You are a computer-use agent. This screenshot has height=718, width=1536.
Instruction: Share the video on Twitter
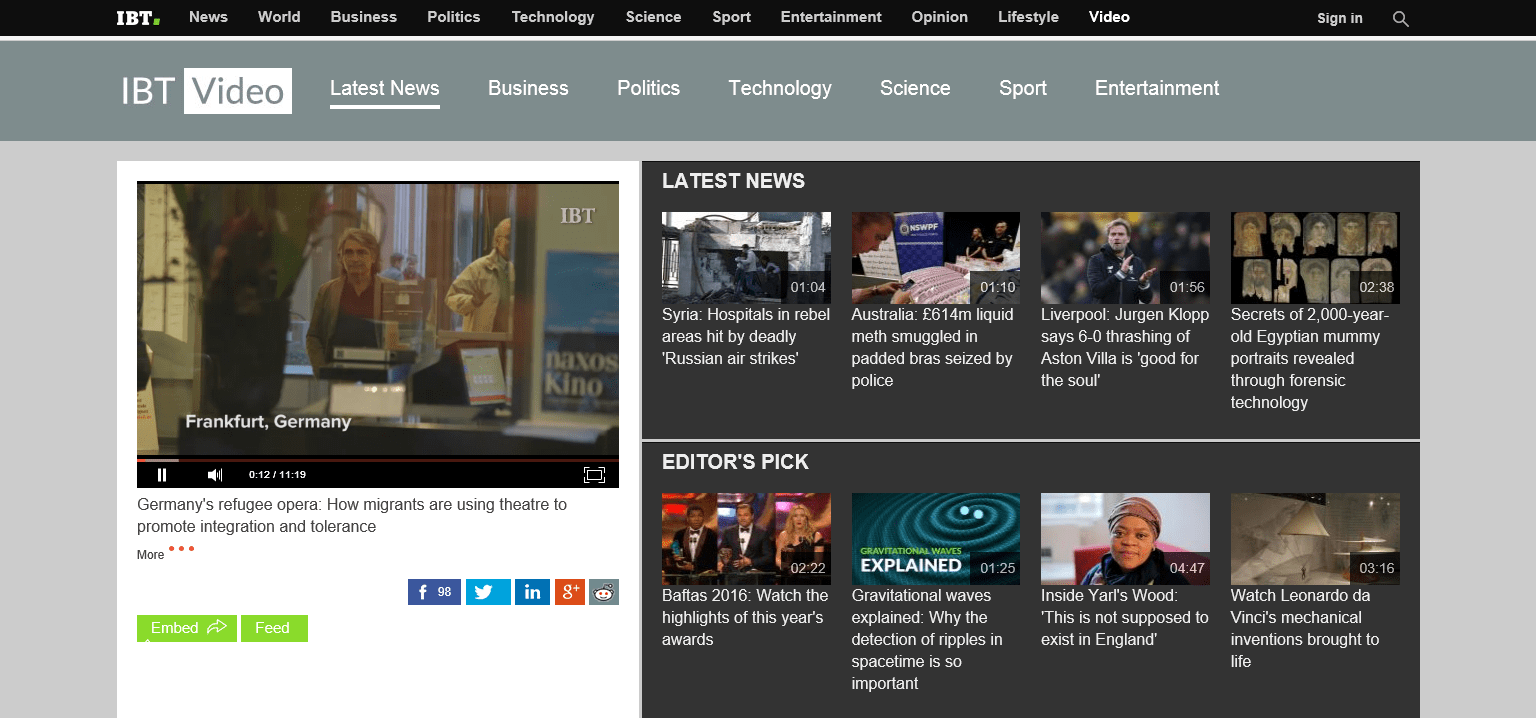[488, 592]
